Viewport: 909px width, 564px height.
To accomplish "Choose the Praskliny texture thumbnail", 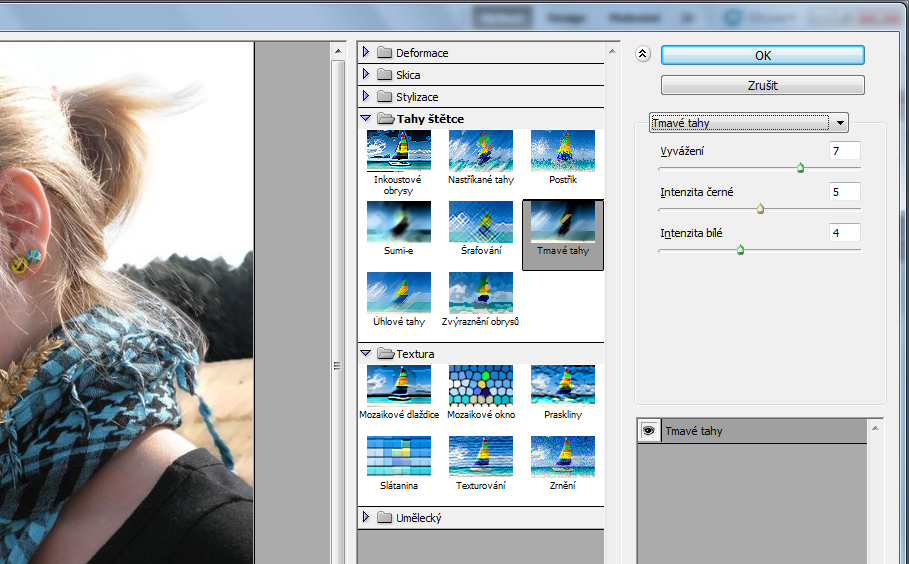I will click(562, 385).
